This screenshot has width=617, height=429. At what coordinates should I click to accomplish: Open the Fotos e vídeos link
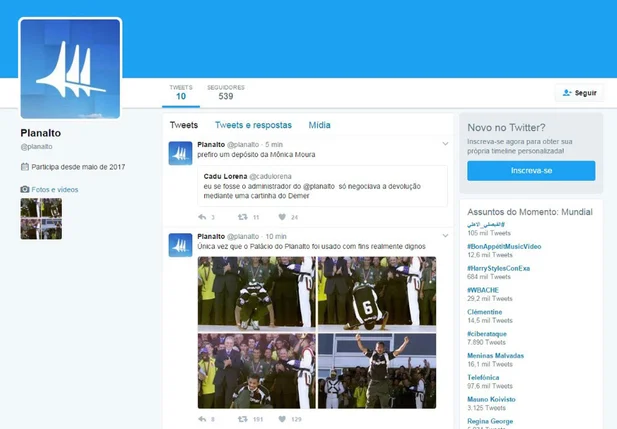click(55, 190)
